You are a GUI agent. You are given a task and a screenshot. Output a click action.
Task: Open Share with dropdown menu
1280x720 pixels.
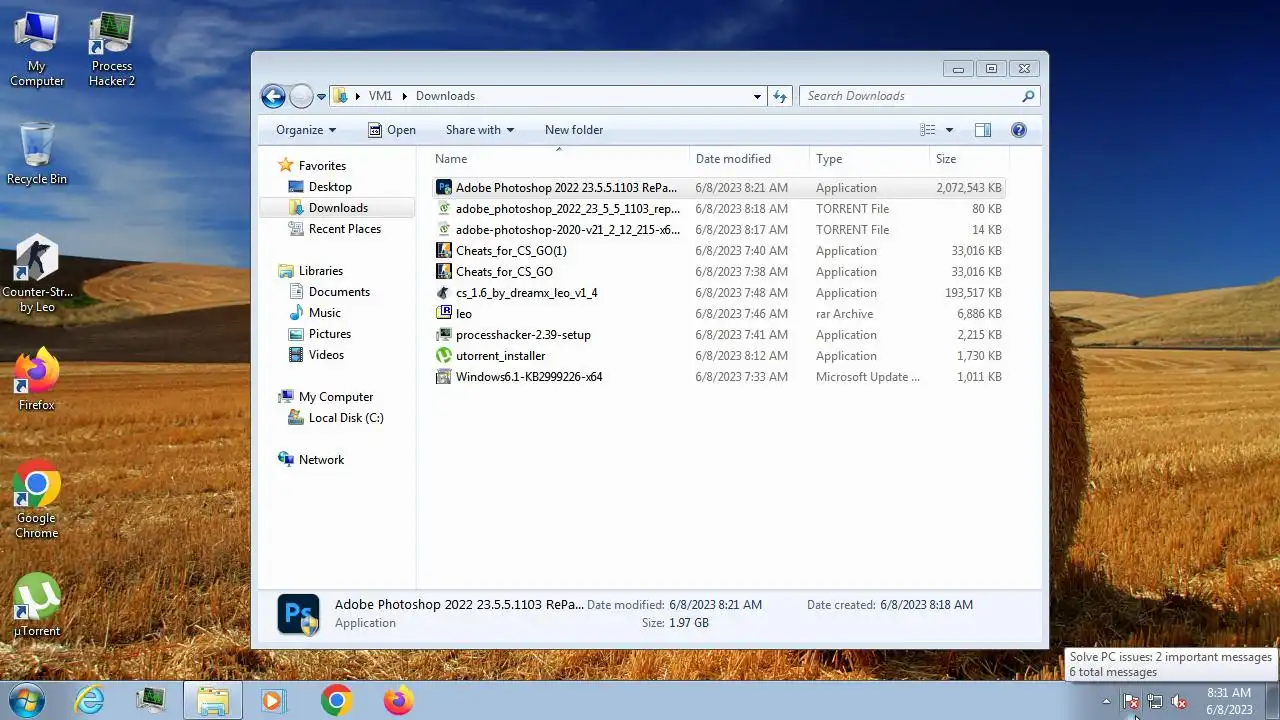click(480, 130)
